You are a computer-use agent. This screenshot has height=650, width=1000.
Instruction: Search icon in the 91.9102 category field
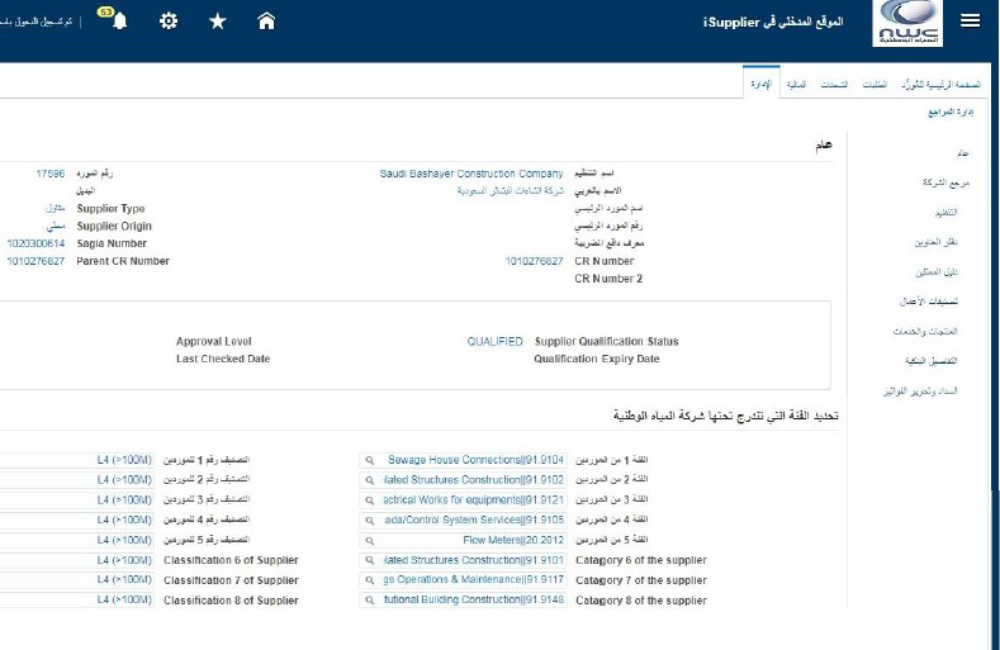coord(369,480)
